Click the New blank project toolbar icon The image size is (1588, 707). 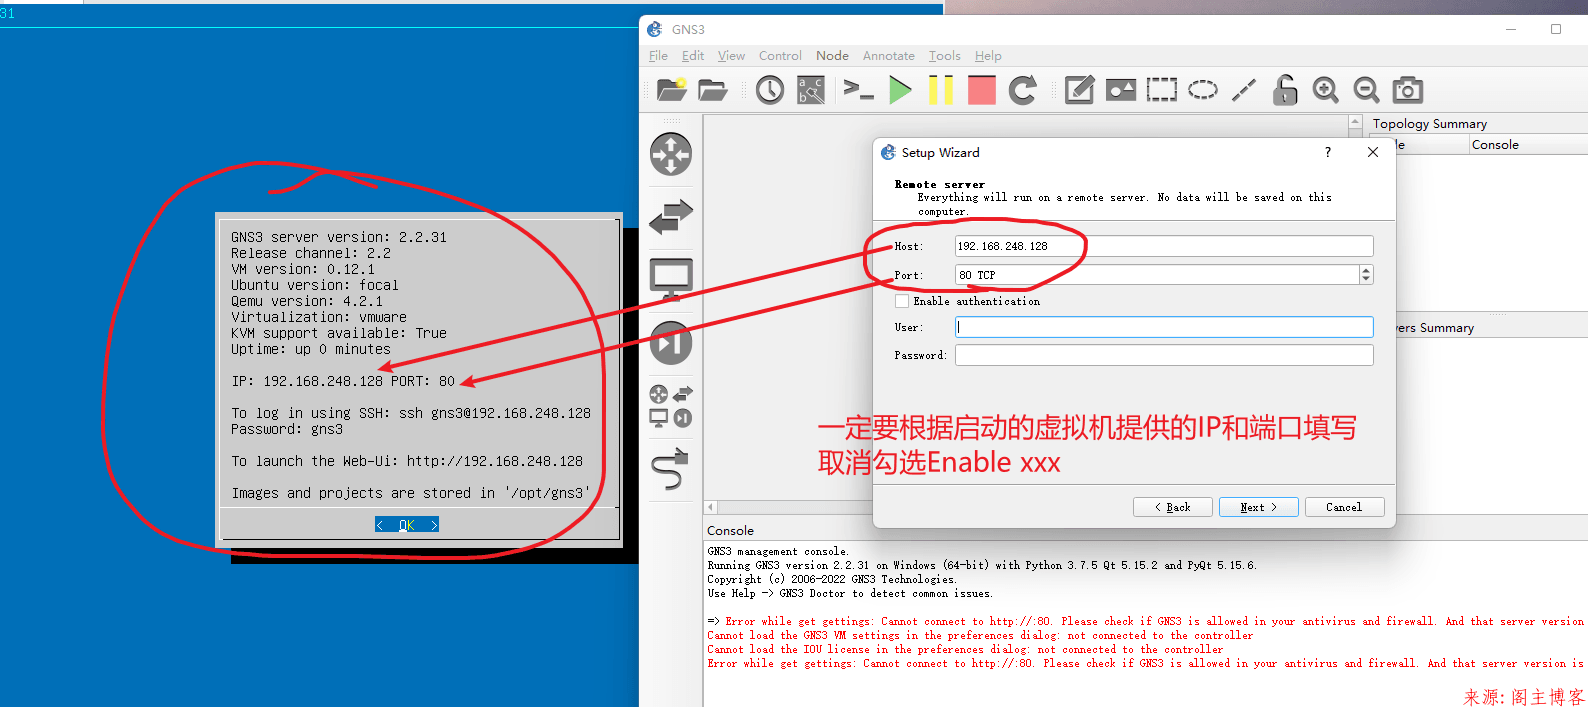(671, 90)
